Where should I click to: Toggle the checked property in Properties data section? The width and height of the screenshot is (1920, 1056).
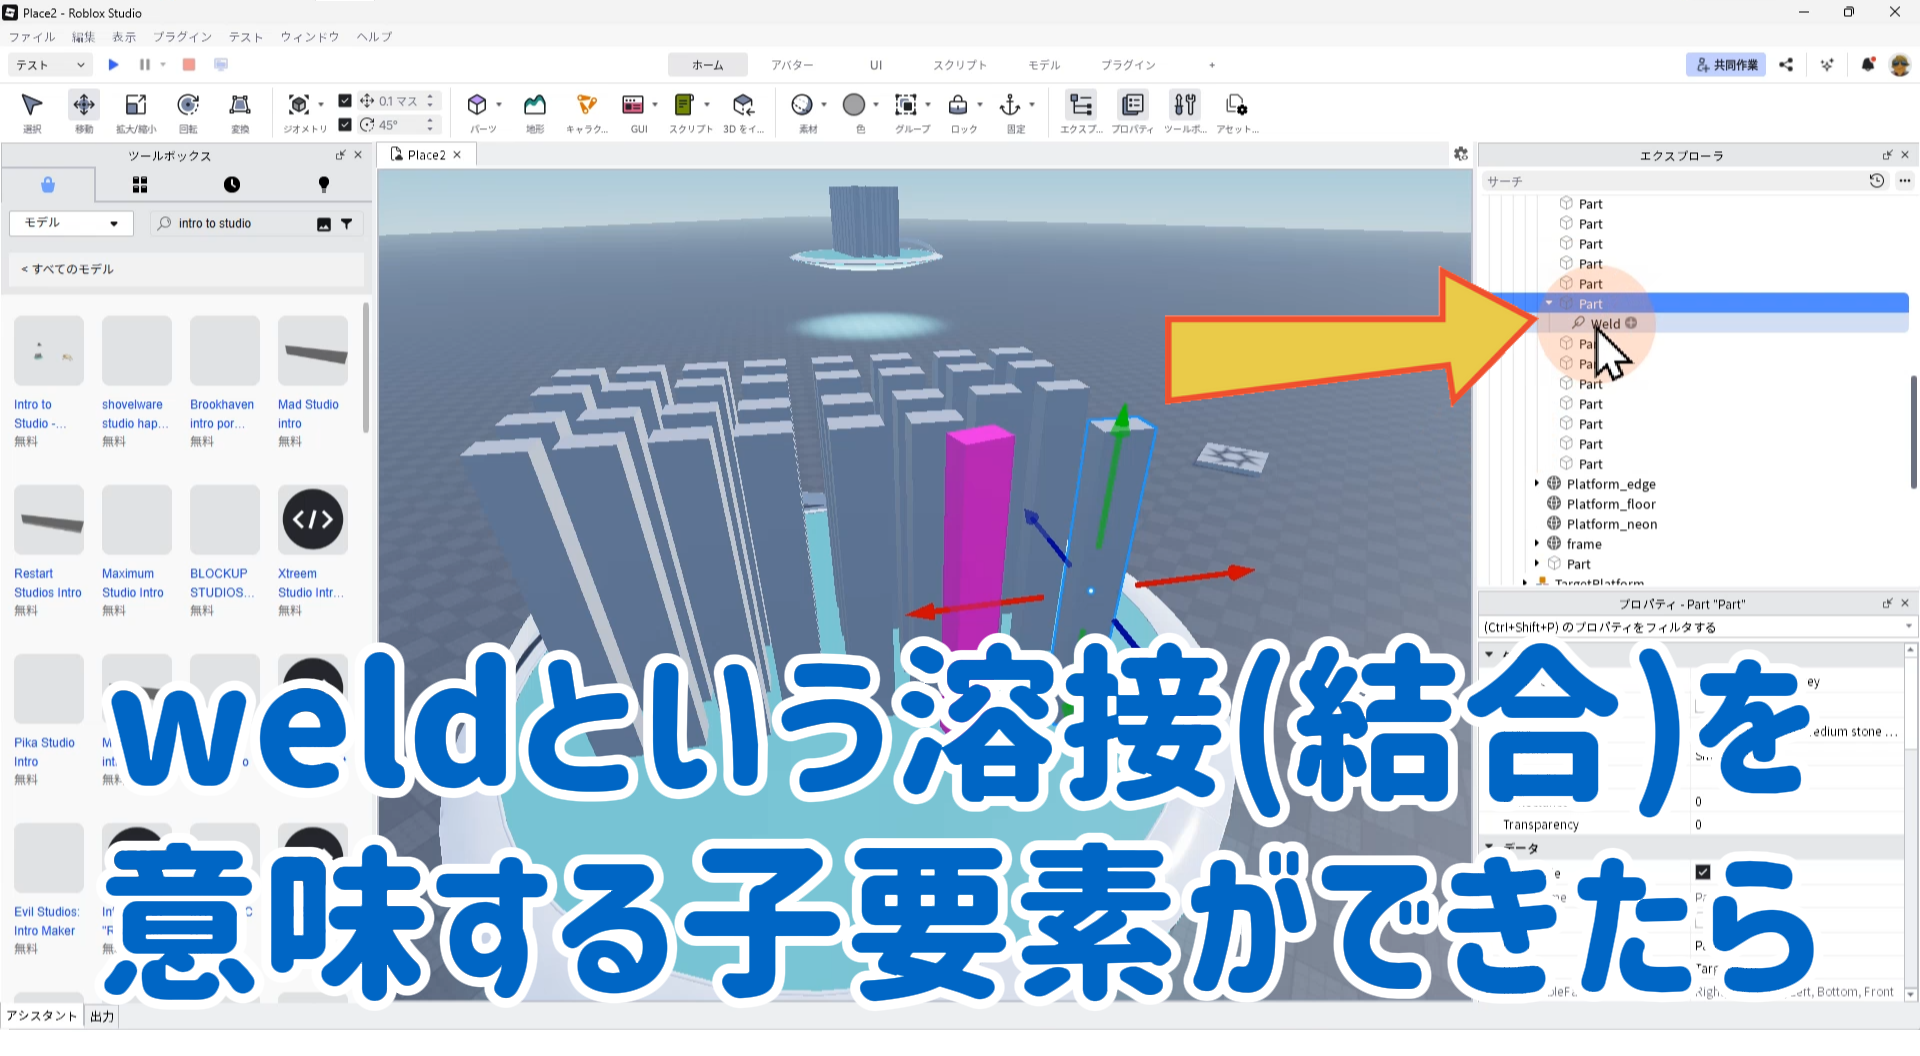(x=1702, y=873)
